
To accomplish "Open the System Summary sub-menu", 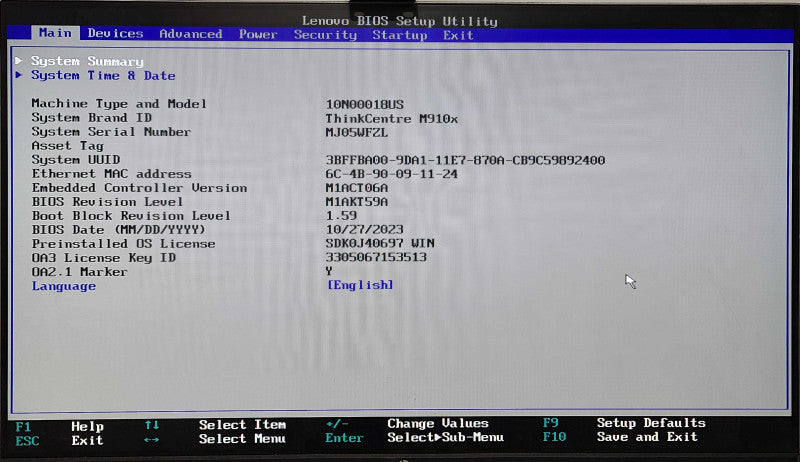I will coord(87,61).
